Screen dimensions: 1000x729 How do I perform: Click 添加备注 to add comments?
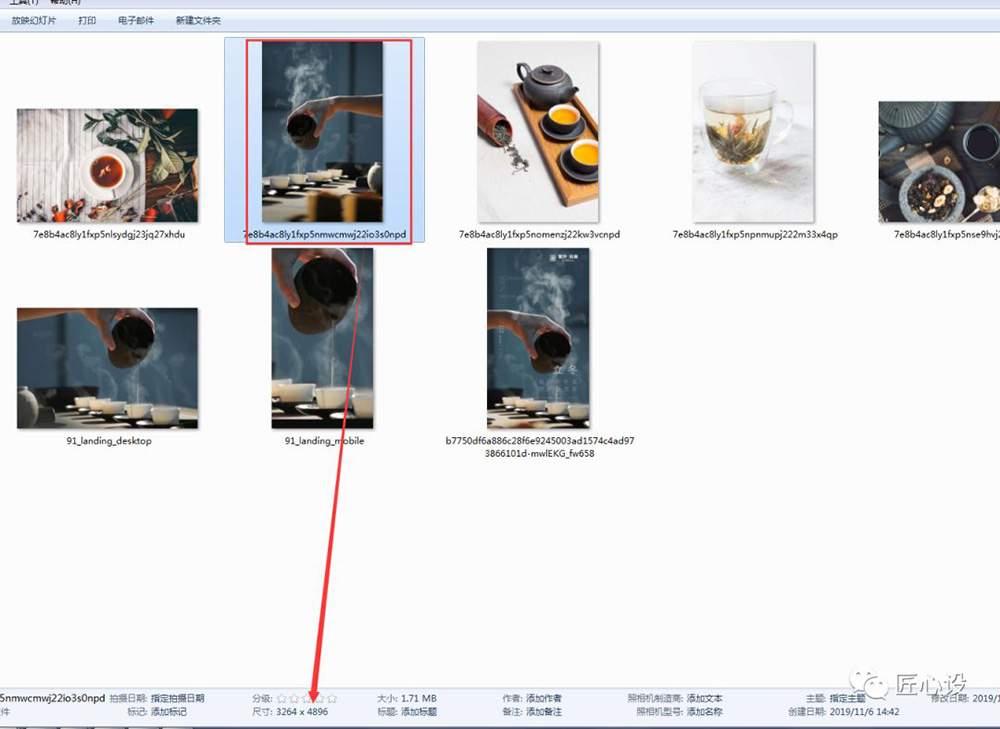click(544, 712)
